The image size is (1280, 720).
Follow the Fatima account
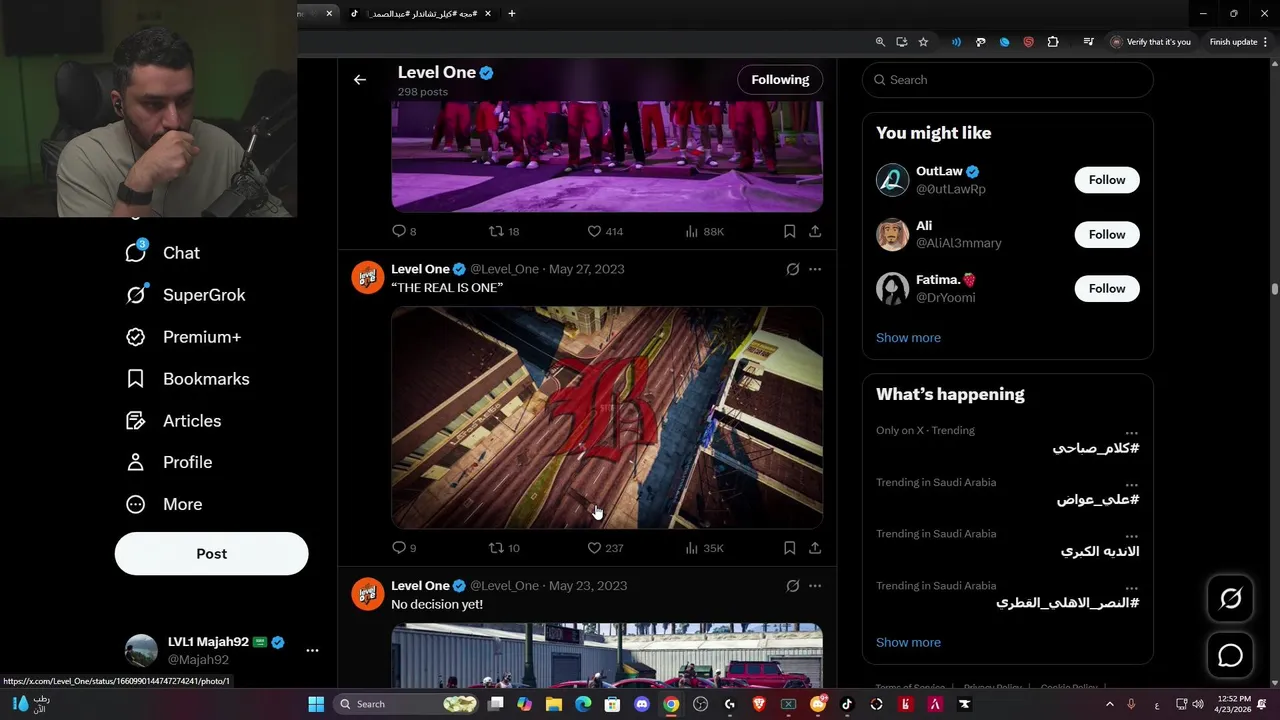(x=1107, y=288)
